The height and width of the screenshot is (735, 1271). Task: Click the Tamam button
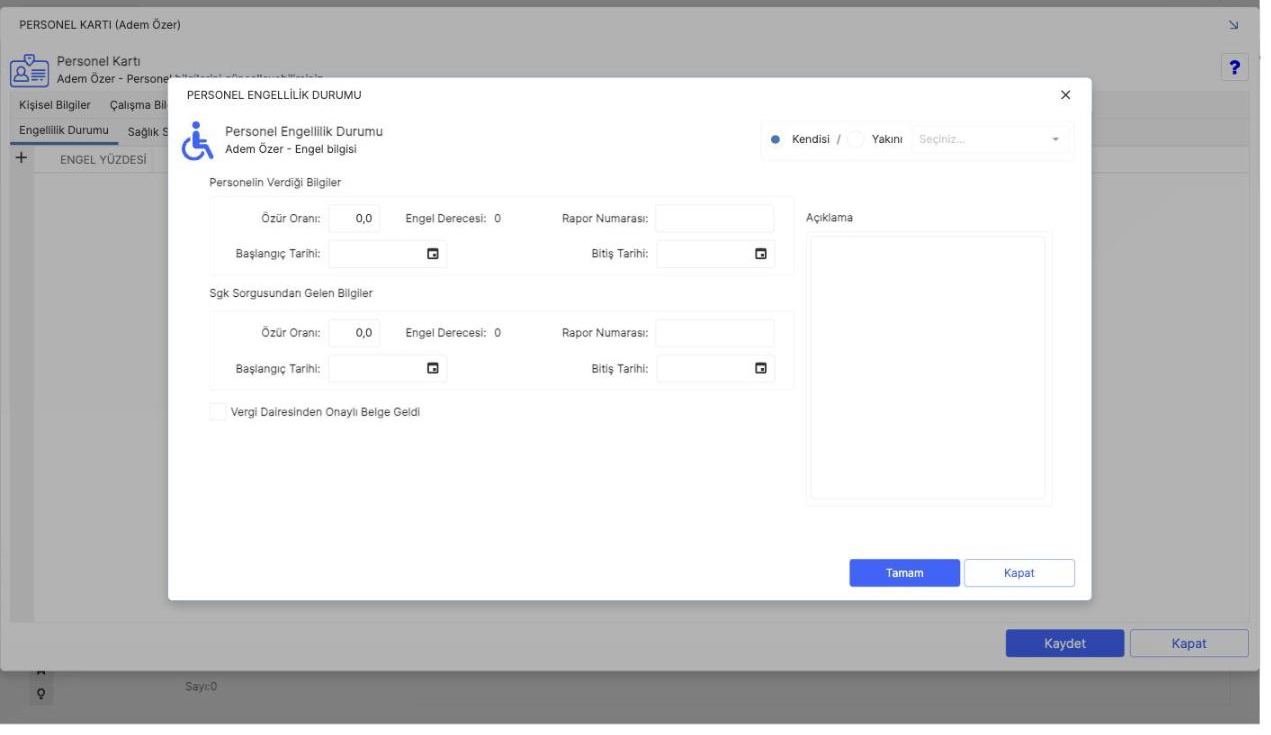pos(905,573)
